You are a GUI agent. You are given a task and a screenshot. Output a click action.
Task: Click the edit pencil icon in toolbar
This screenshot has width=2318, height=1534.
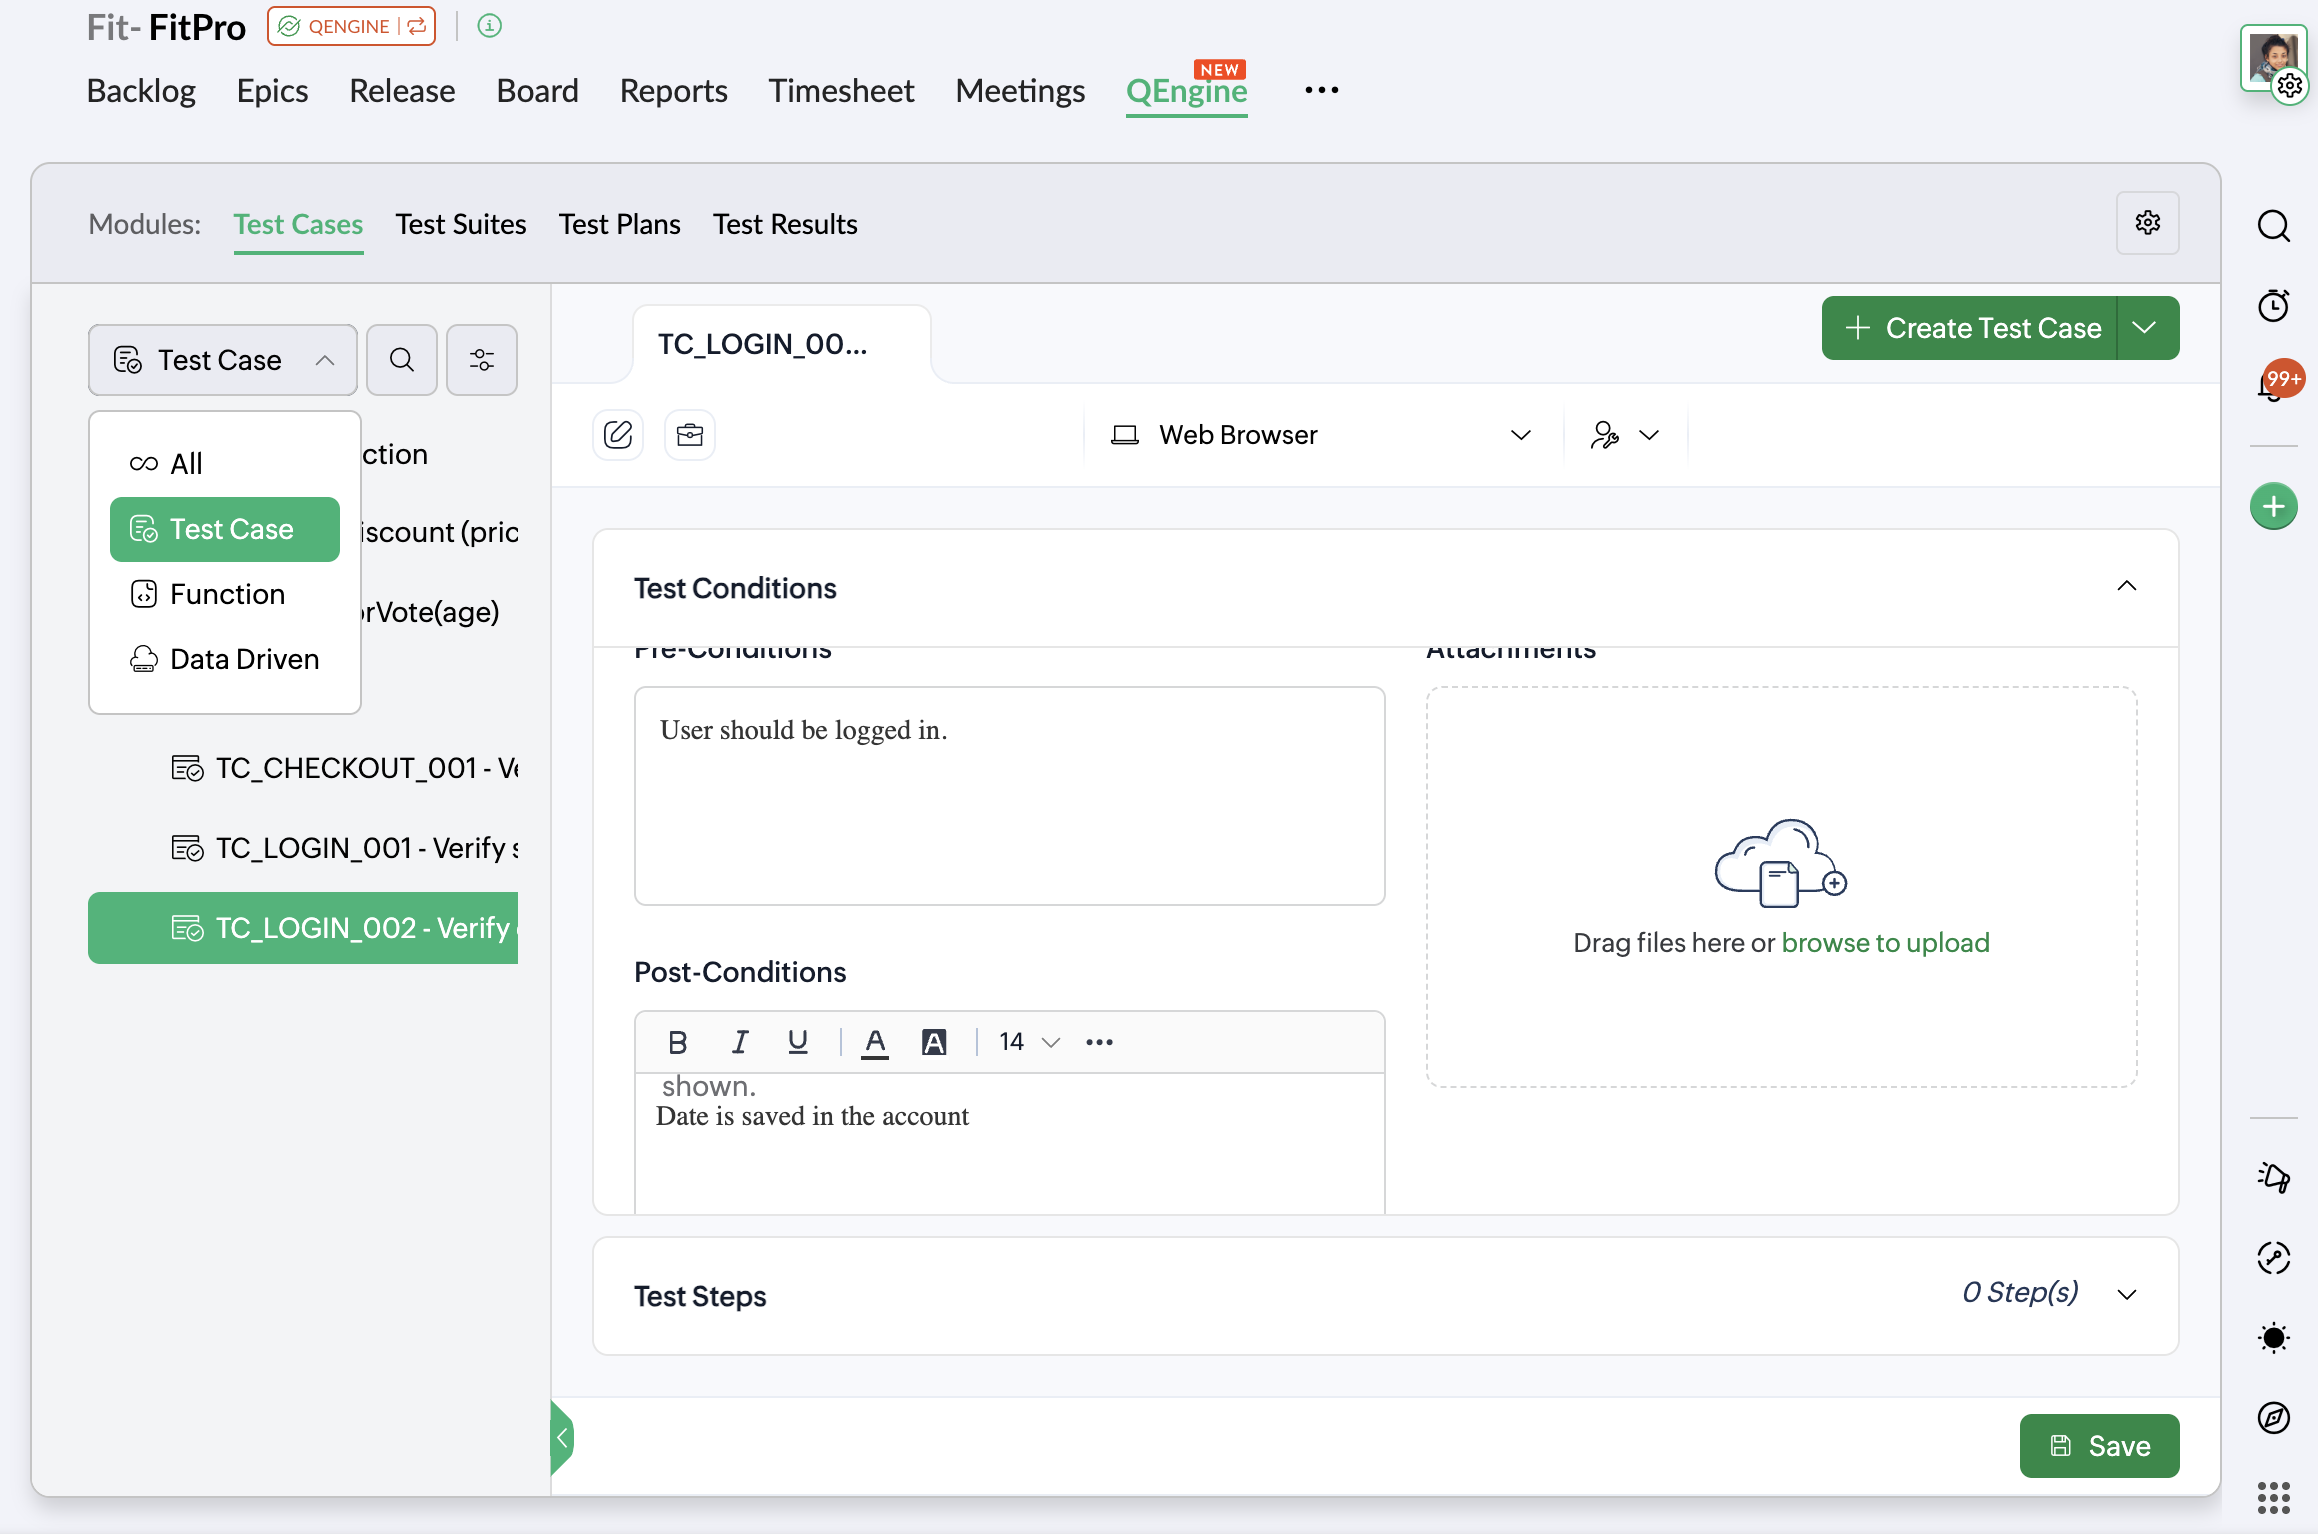(618, 435)
